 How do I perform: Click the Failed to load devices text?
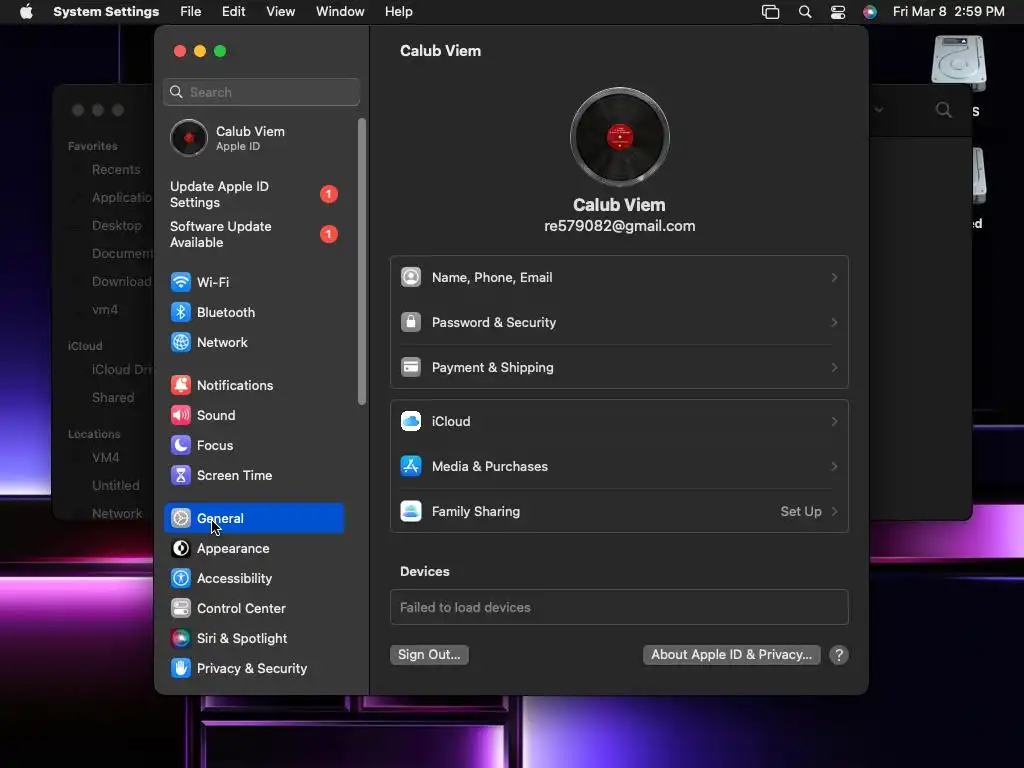[465, 607]
